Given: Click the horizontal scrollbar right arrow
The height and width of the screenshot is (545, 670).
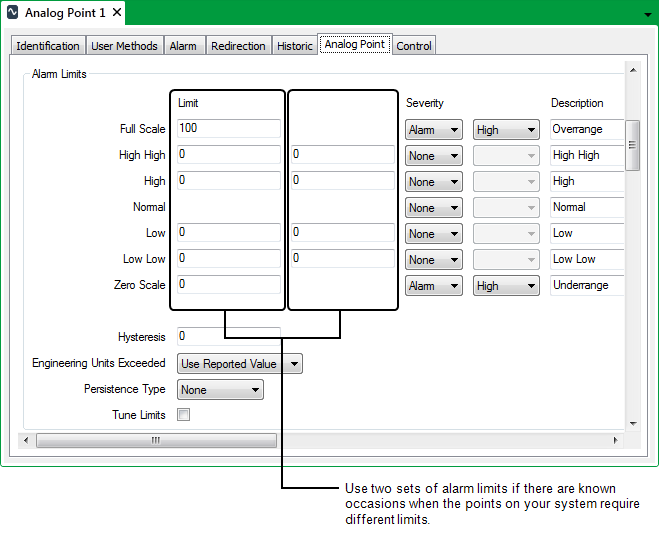Looking at the screenshot, I should click(617, 440).
